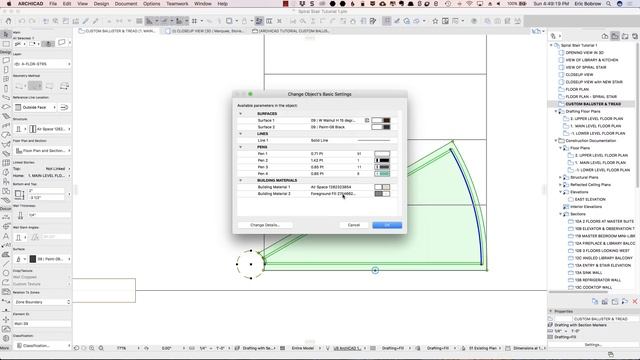Open the Pen 1 color swatch
Viewport: 640px width, 360px height.
point(382,154)
